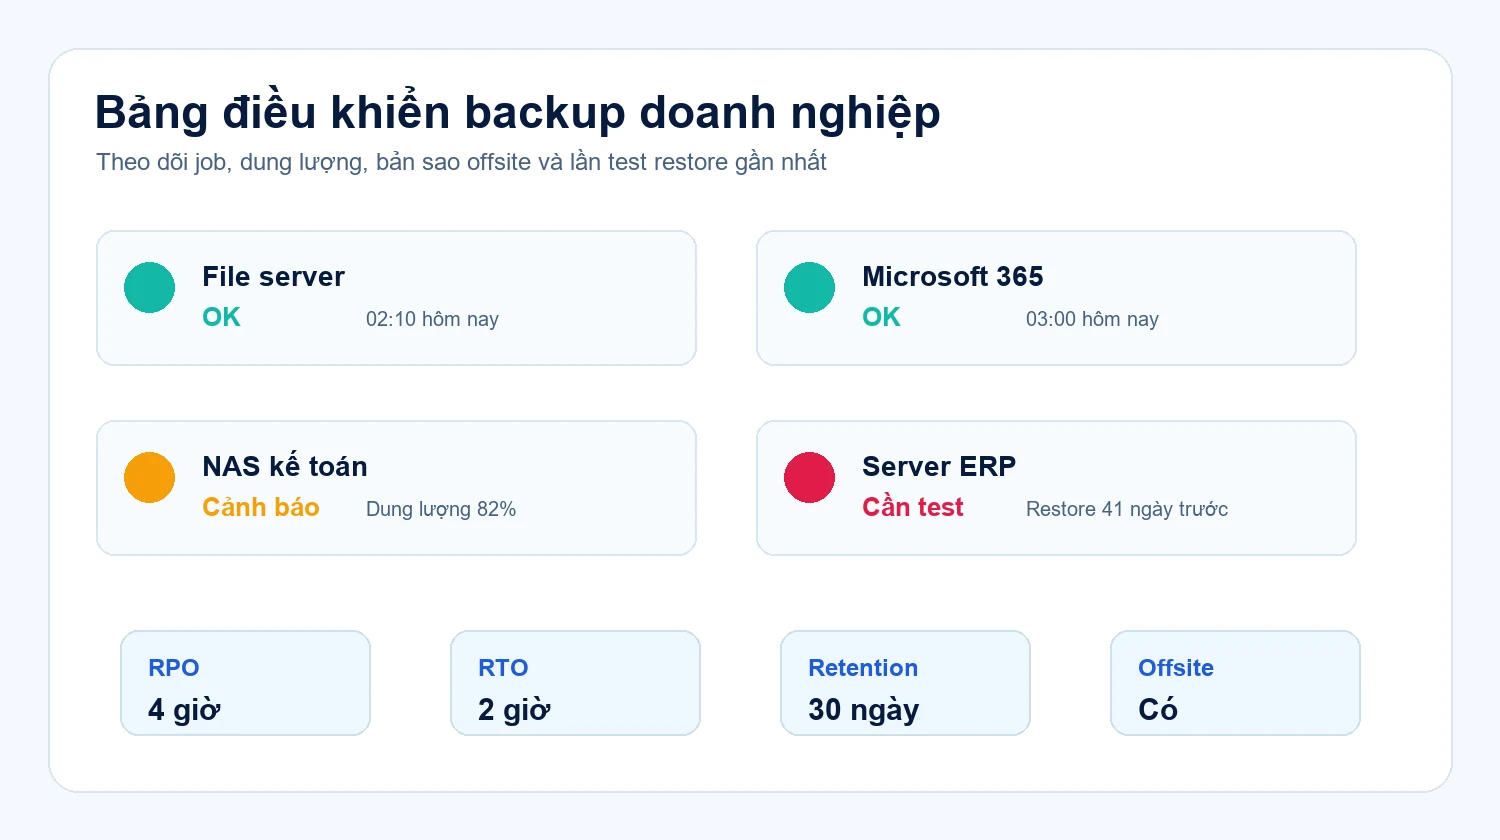Click the teal status dot for File server
This screenshot has height=840, width=1500.
tap(150, 288)
